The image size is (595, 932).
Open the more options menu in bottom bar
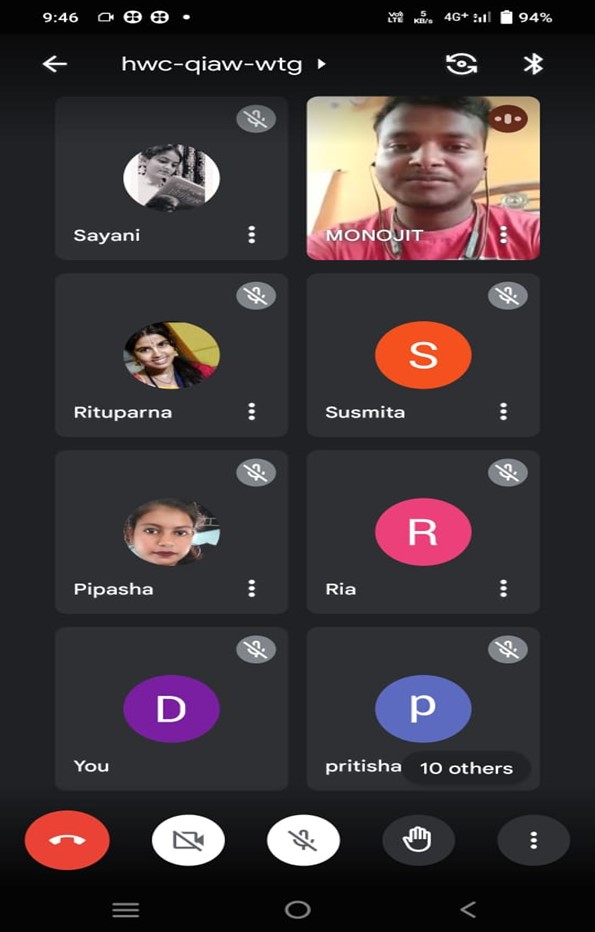point(533,840)
